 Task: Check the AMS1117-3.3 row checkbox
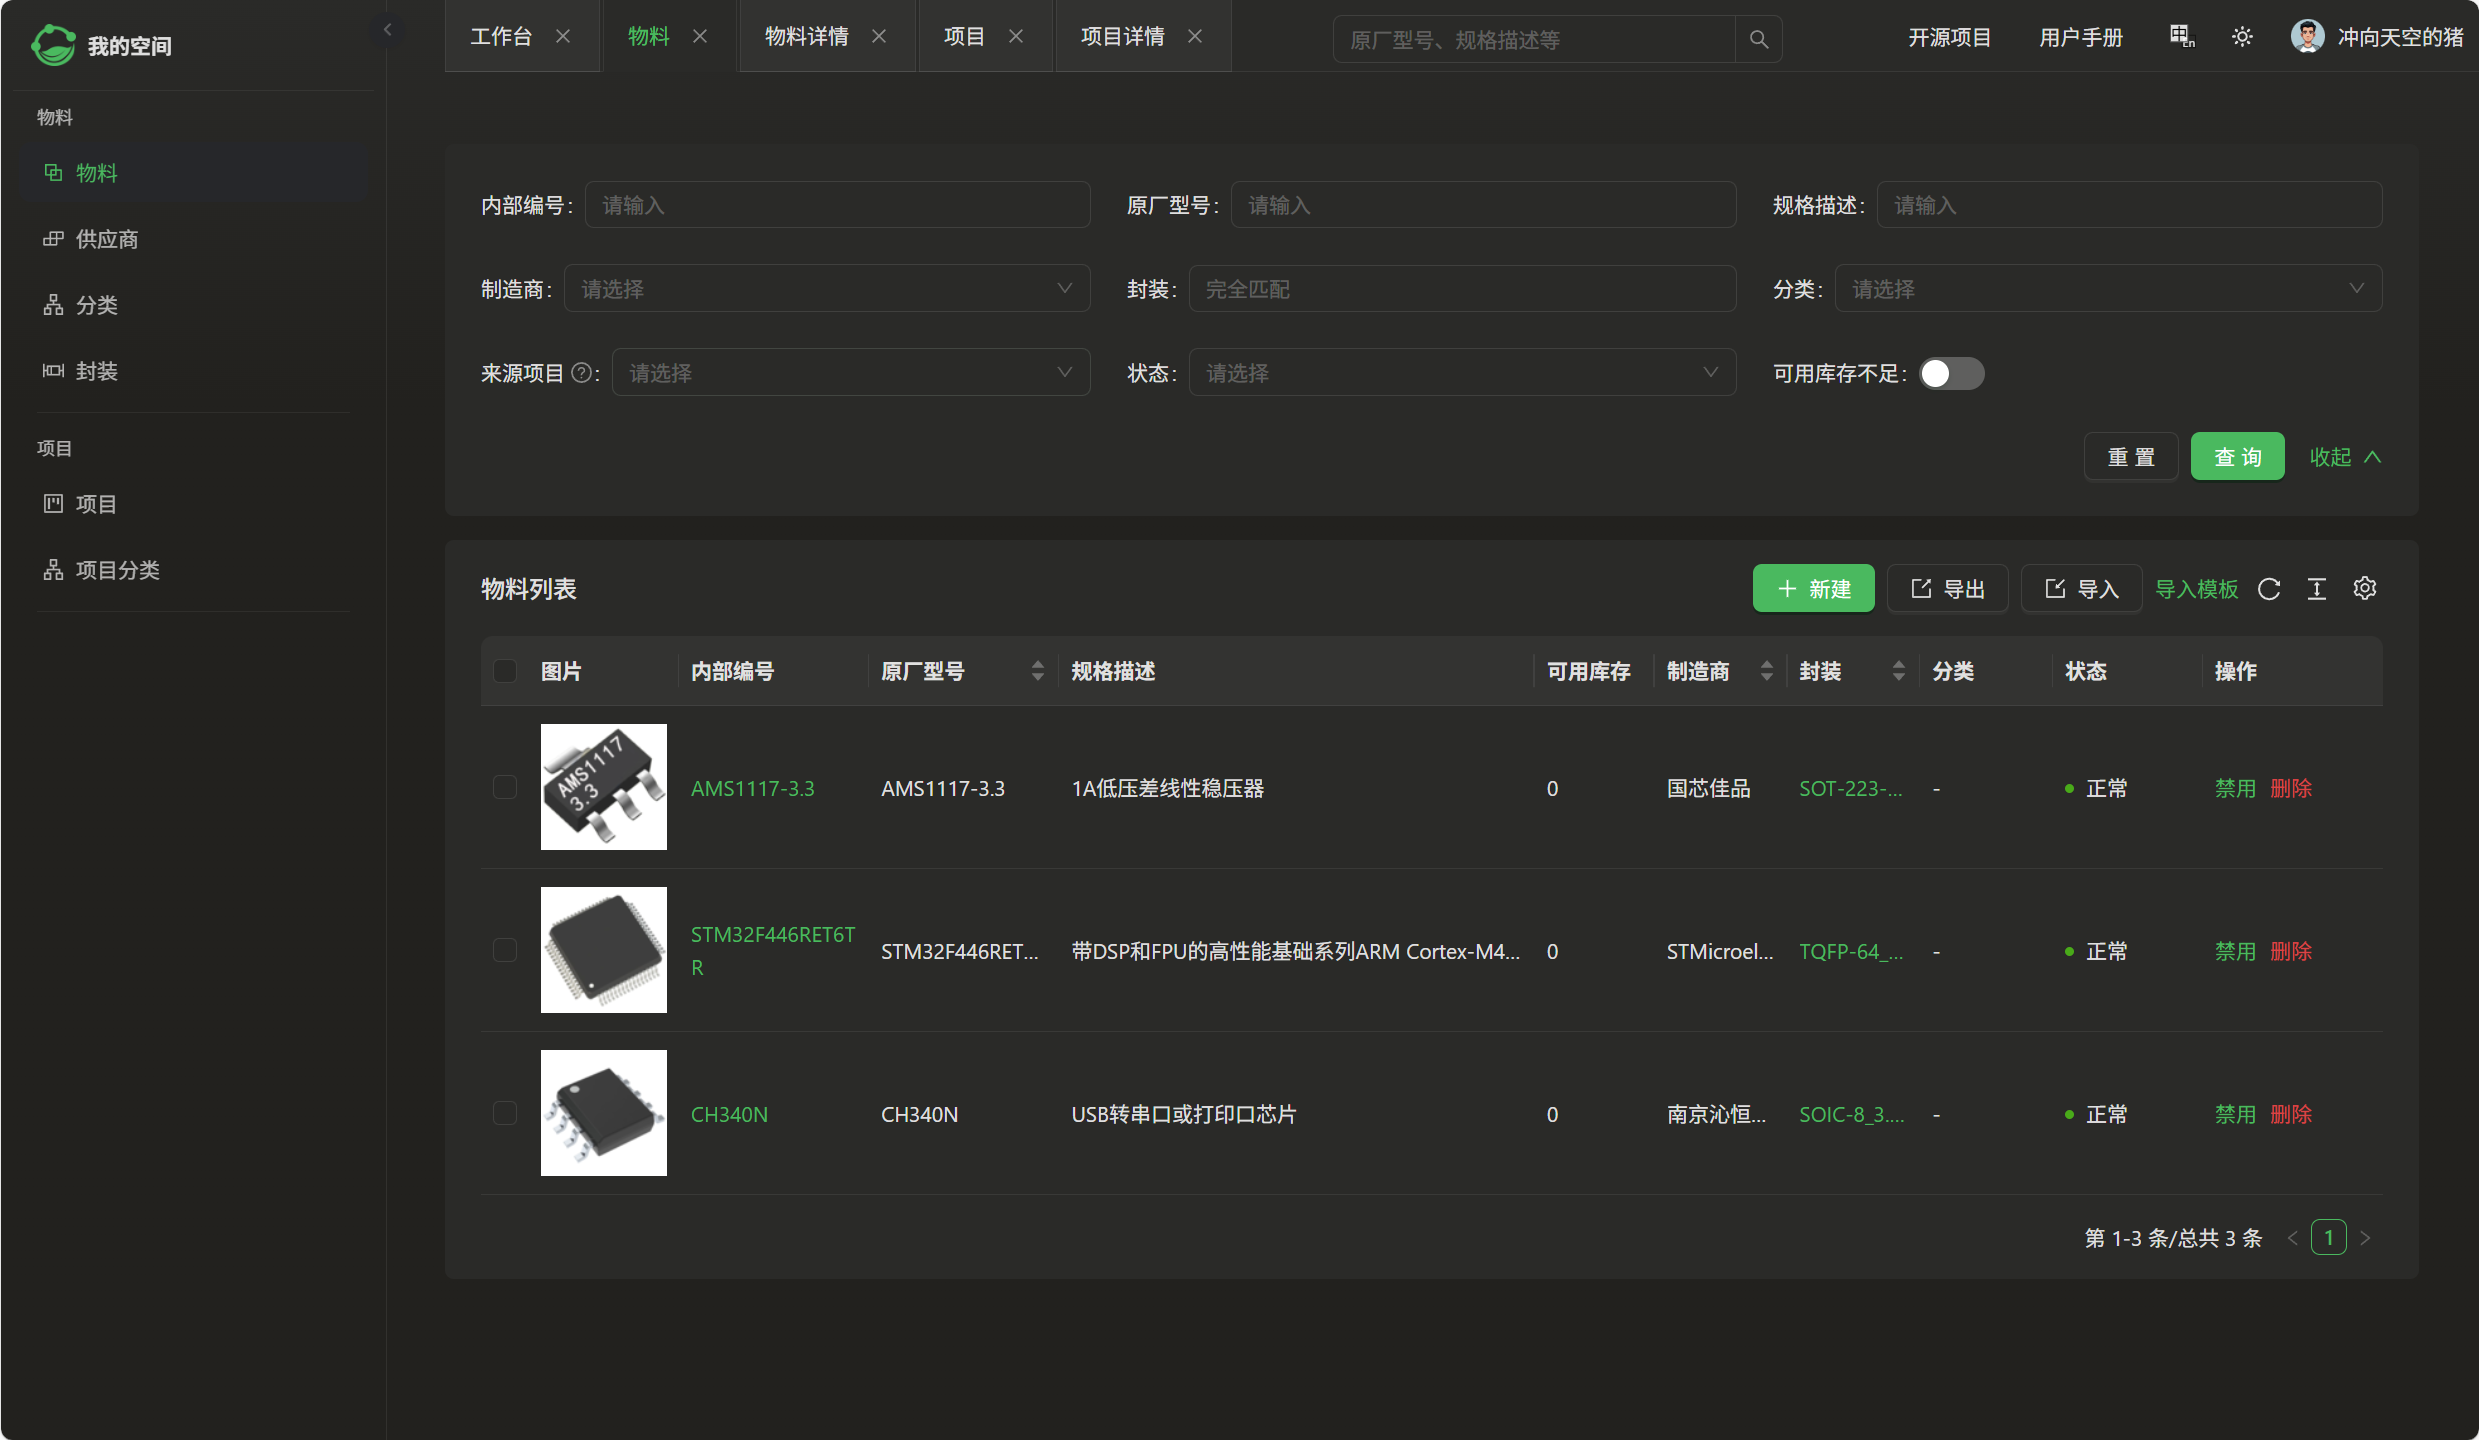point(505,787)
